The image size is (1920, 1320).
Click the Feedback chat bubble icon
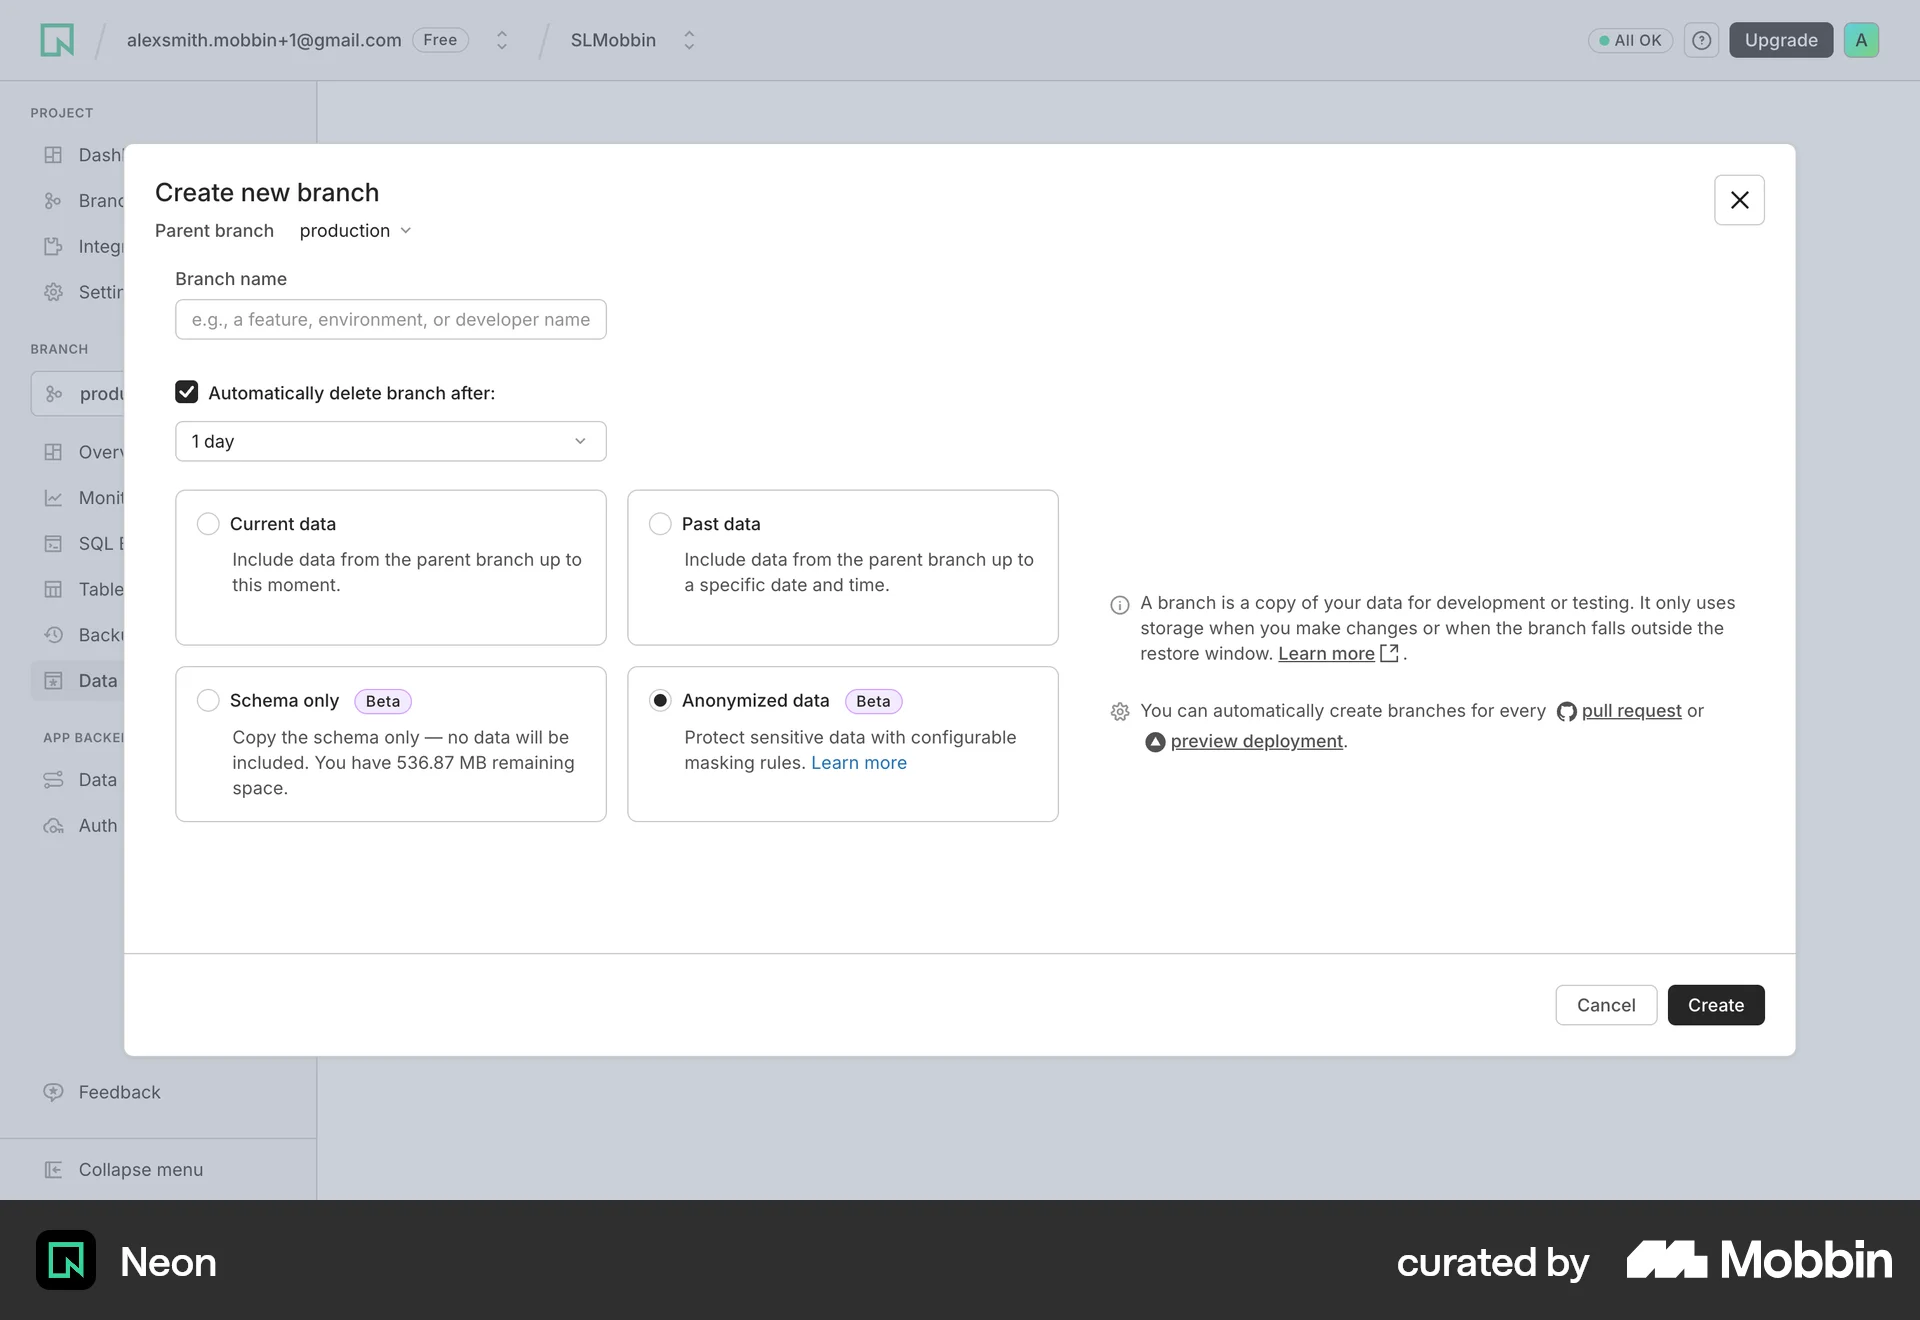click(53, 1092)
